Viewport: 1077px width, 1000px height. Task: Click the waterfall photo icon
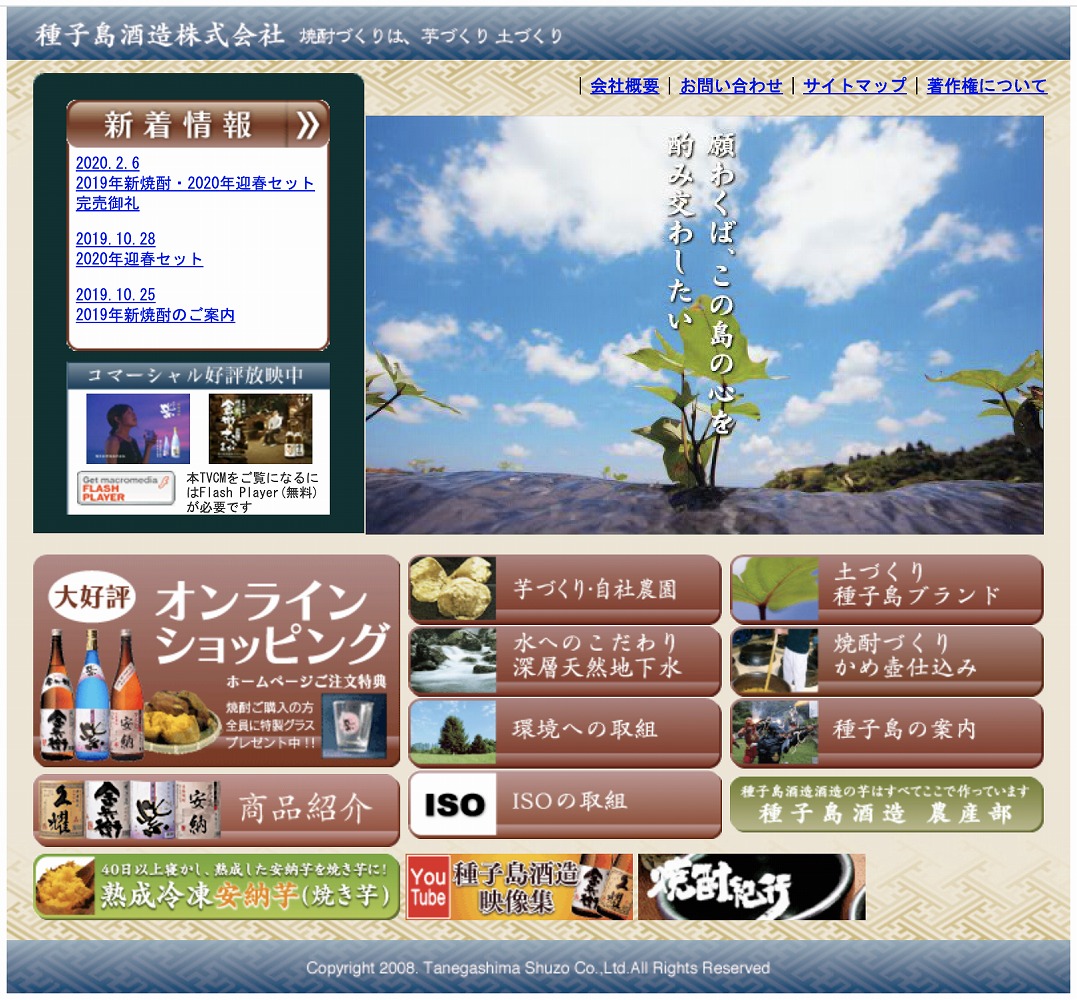click(453, 661)
